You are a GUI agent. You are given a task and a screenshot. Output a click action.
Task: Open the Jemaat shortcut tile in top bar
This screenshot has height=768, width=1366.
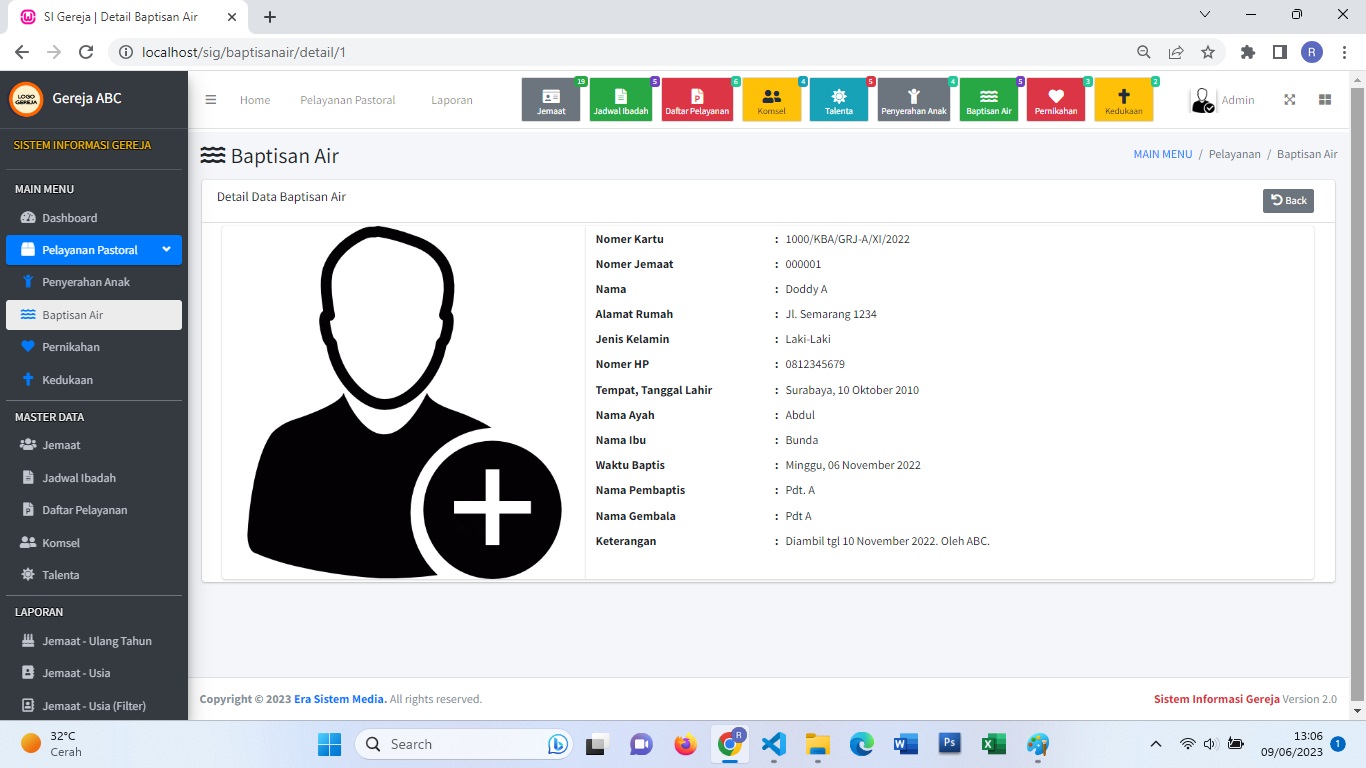coord(551,100)
